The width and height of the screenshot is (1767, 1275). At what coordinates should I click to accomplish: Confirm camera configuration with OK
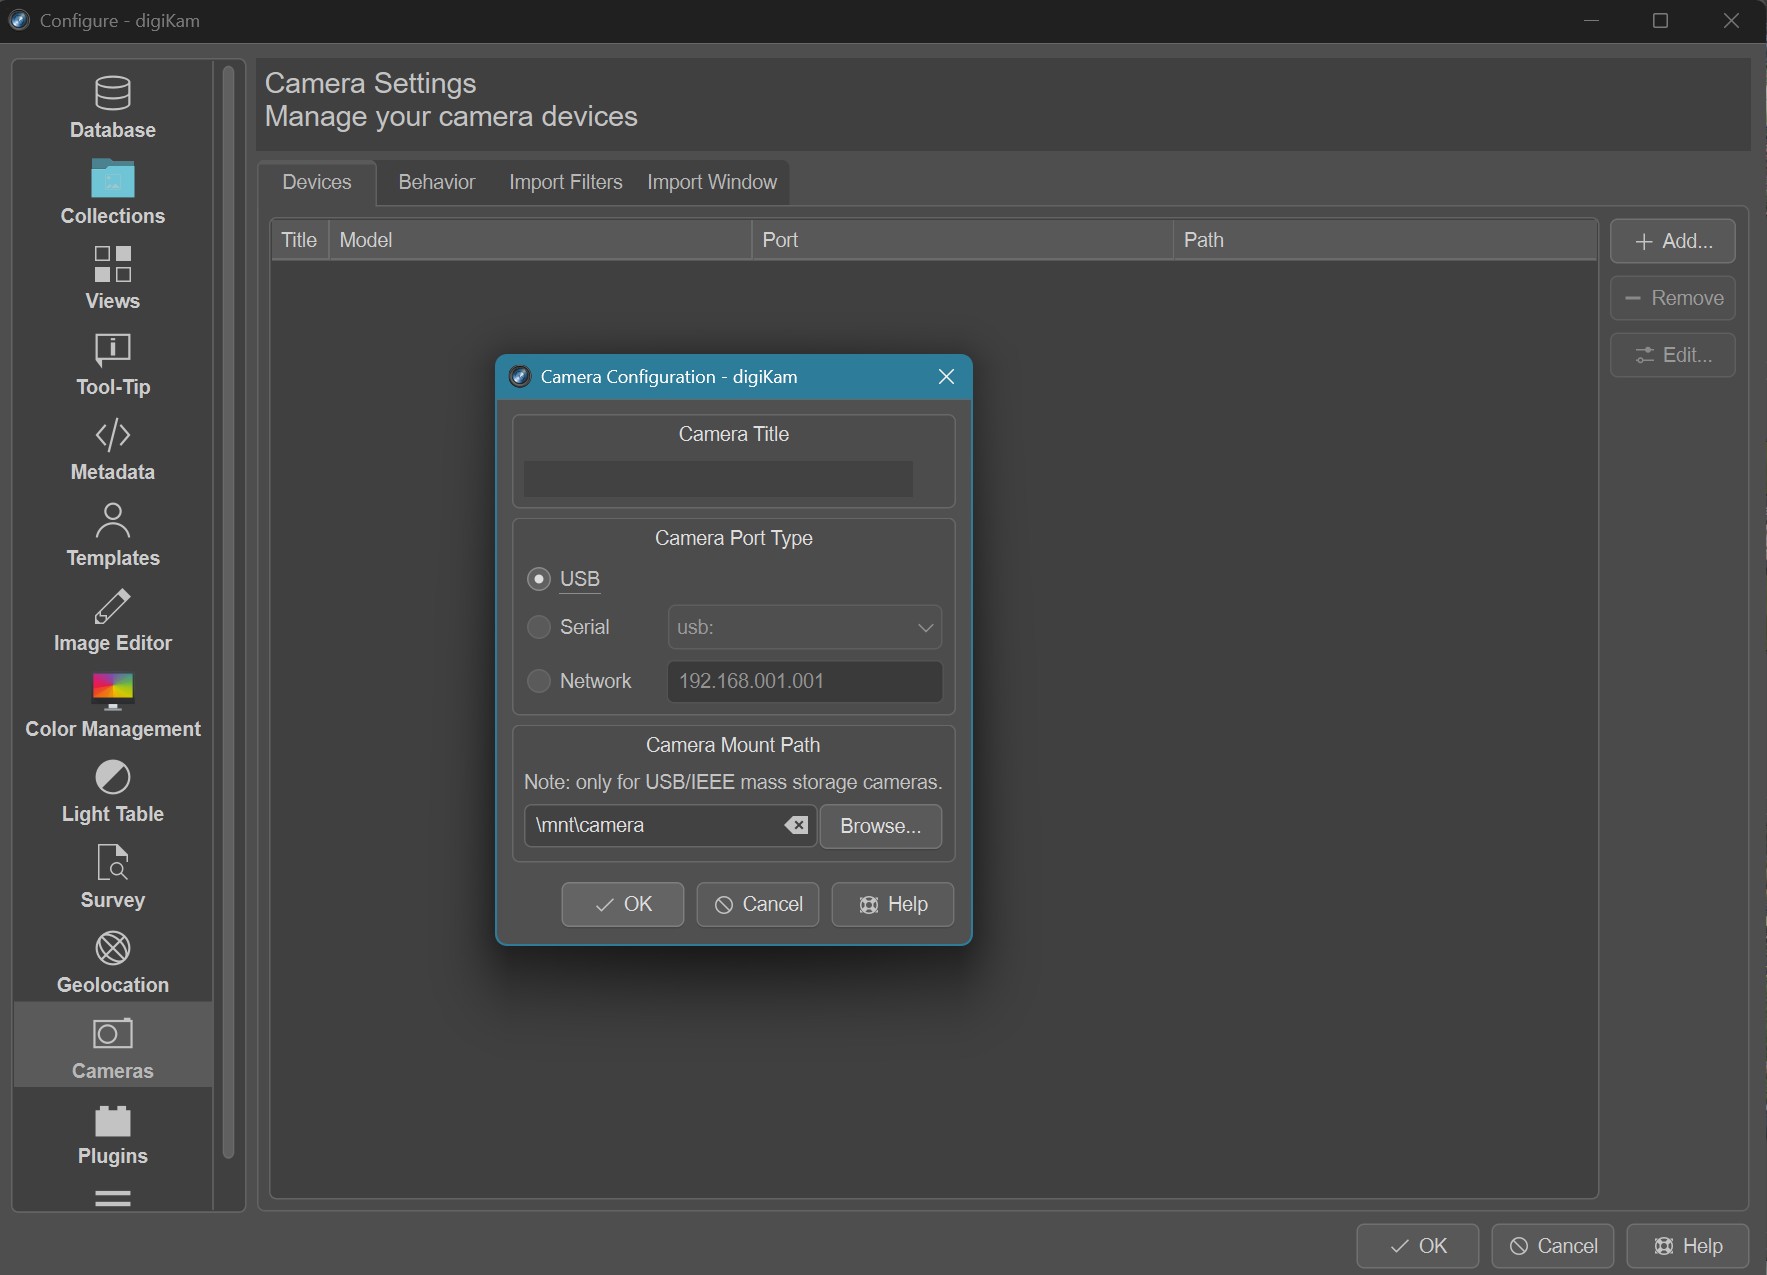(622, 904)
